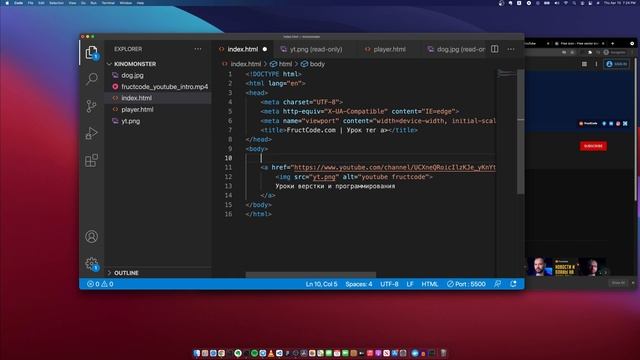Split the editor to the right
Viewport: 640px width, 360px height.
click(495, 49)
